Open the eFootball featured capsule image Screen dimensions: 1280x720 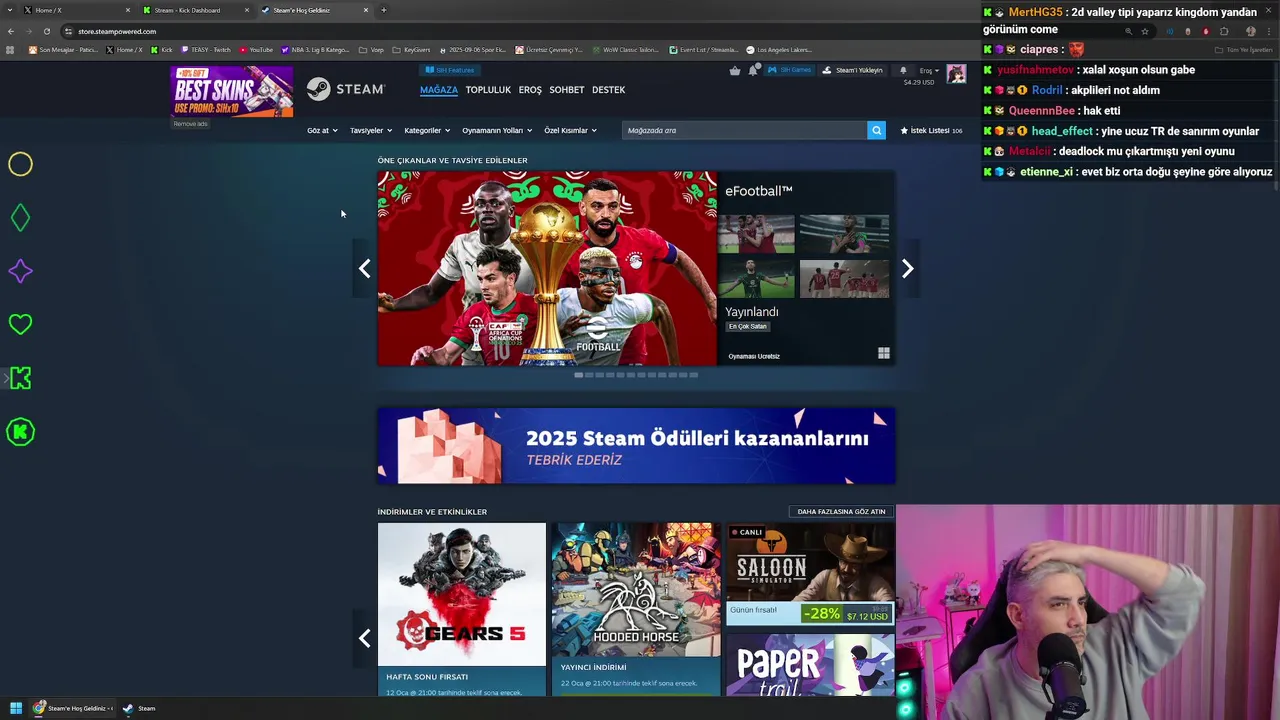[547, 268]
